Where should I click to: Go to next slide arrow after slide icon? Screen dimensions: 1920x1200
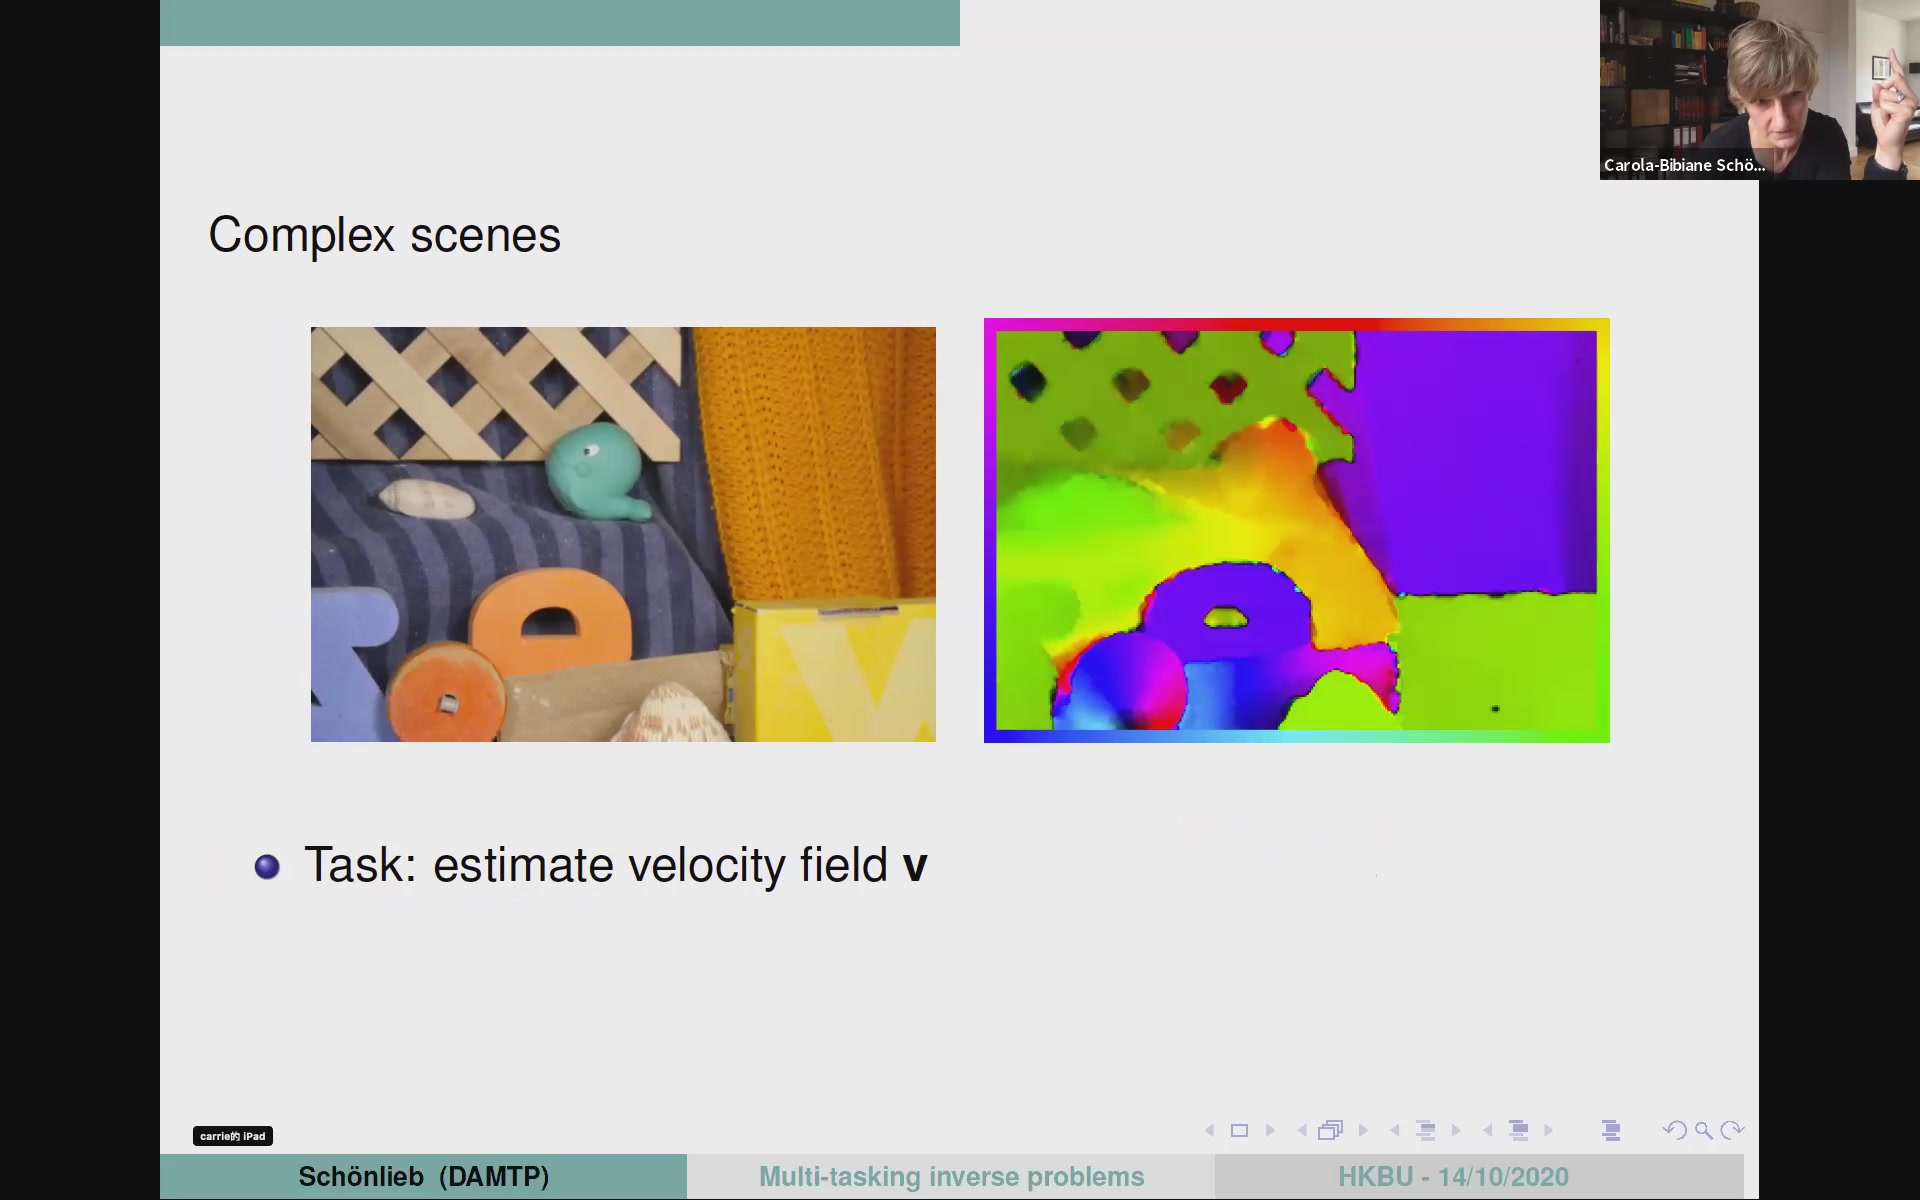pos(1270,1130)
